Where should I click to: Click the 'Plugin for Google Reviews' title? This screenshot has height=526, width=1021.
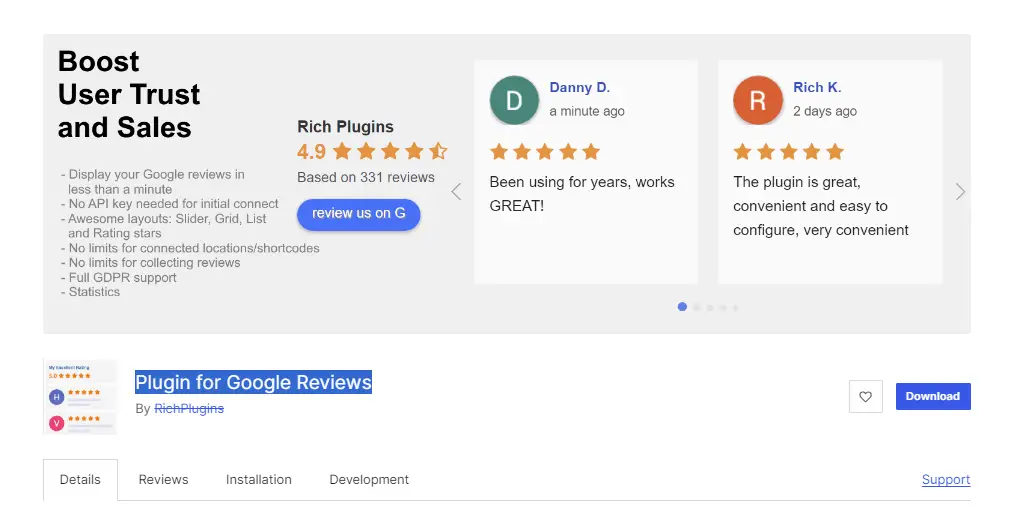[x=253, y=382]
